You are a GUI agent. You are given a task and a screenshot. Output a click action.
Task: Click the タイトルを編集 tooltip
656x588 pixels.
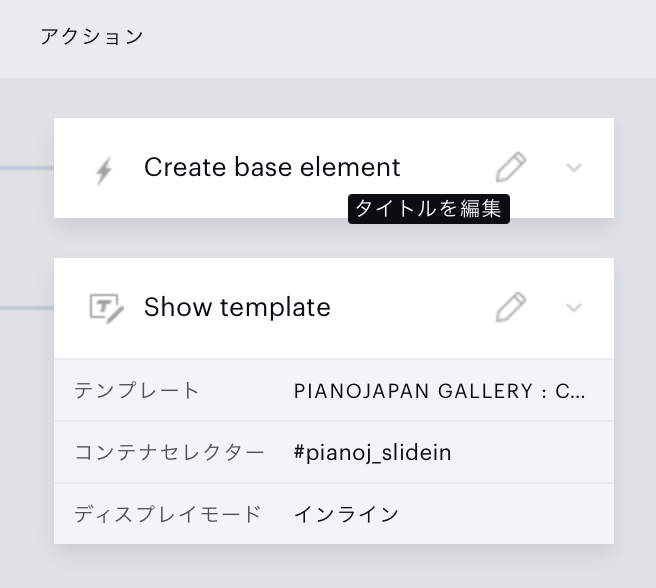(x=429, y=209)
